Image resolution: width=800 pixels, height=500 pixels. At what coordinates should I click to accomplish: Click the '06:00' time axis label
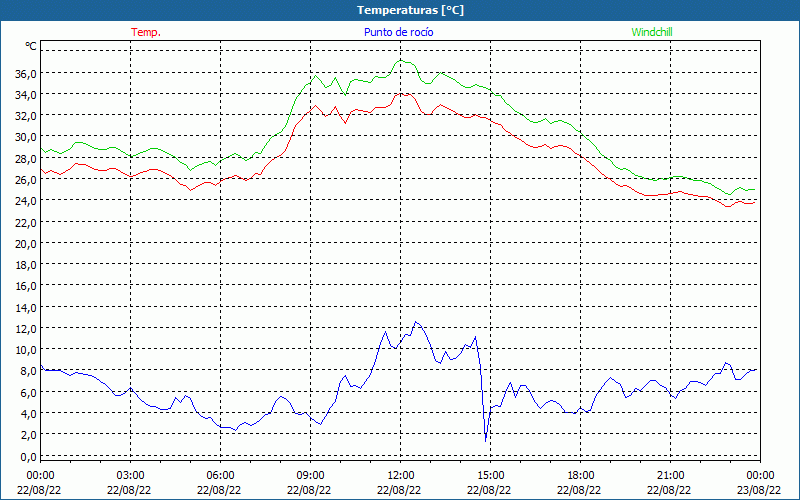click(220, 476)
